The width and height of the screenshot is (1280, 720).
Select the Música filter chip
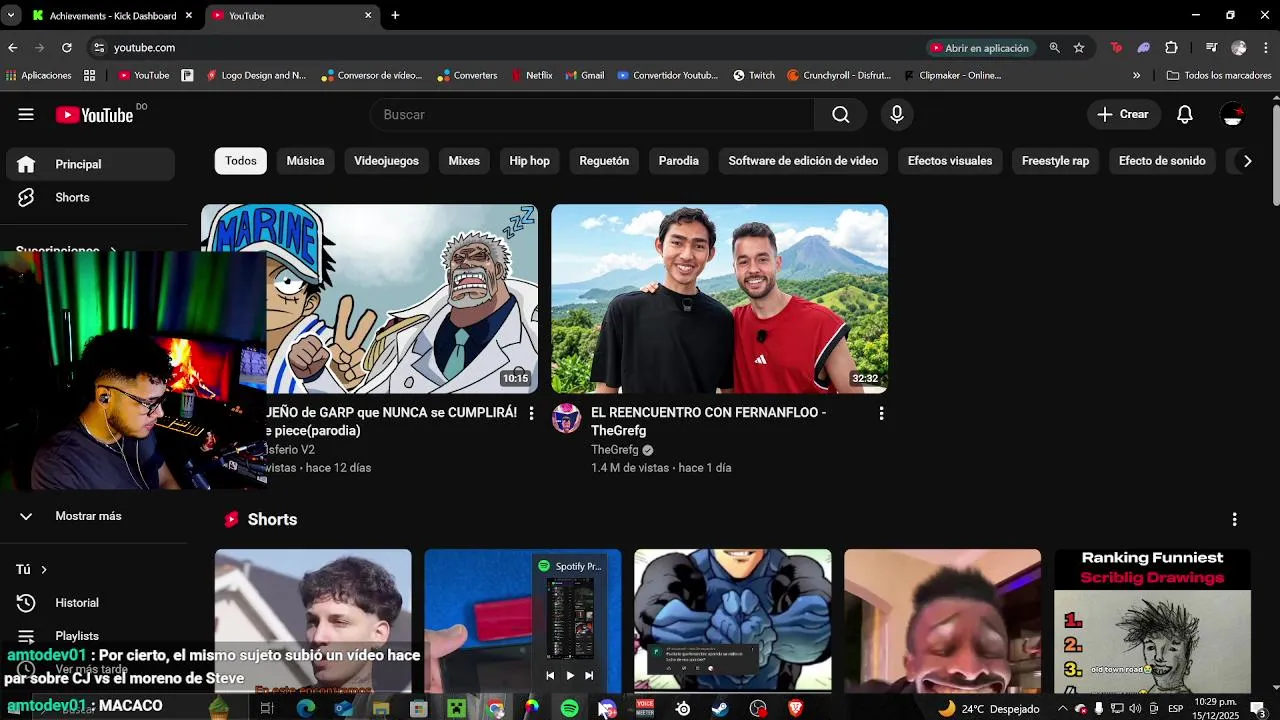pyautogui.click(x=306, y=161)
